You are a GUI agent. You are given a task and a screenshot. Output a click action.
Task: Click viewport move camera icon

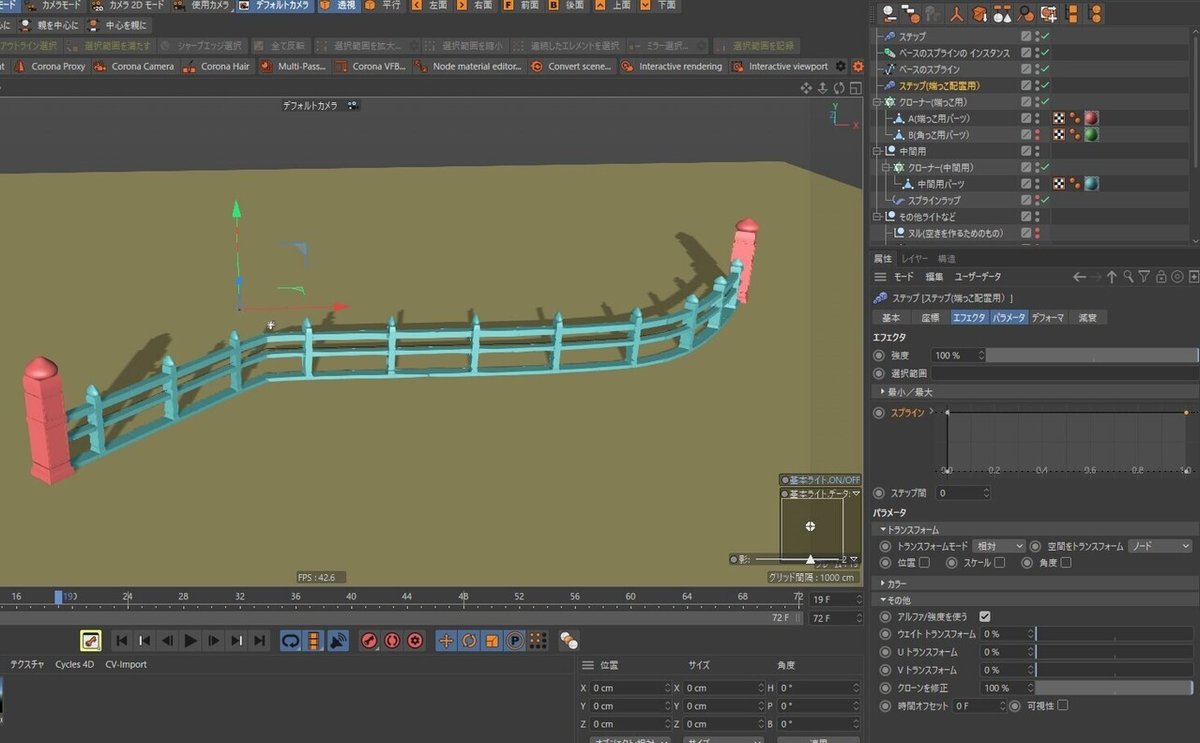click(x=806, y=88)
